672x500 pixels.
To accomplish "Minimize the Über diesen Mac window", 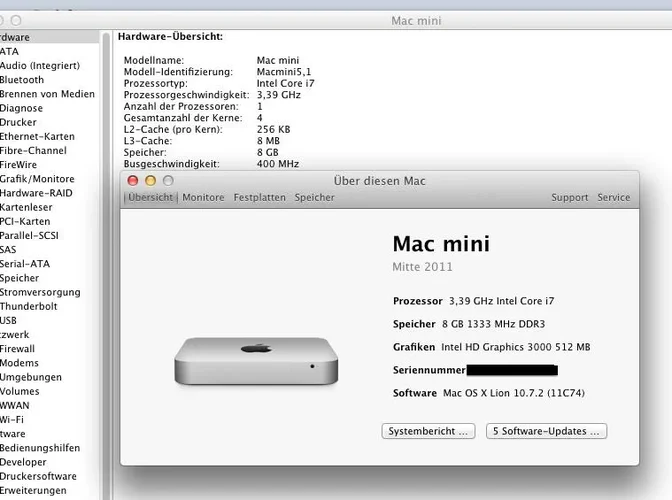I will (x=150, y=181).
